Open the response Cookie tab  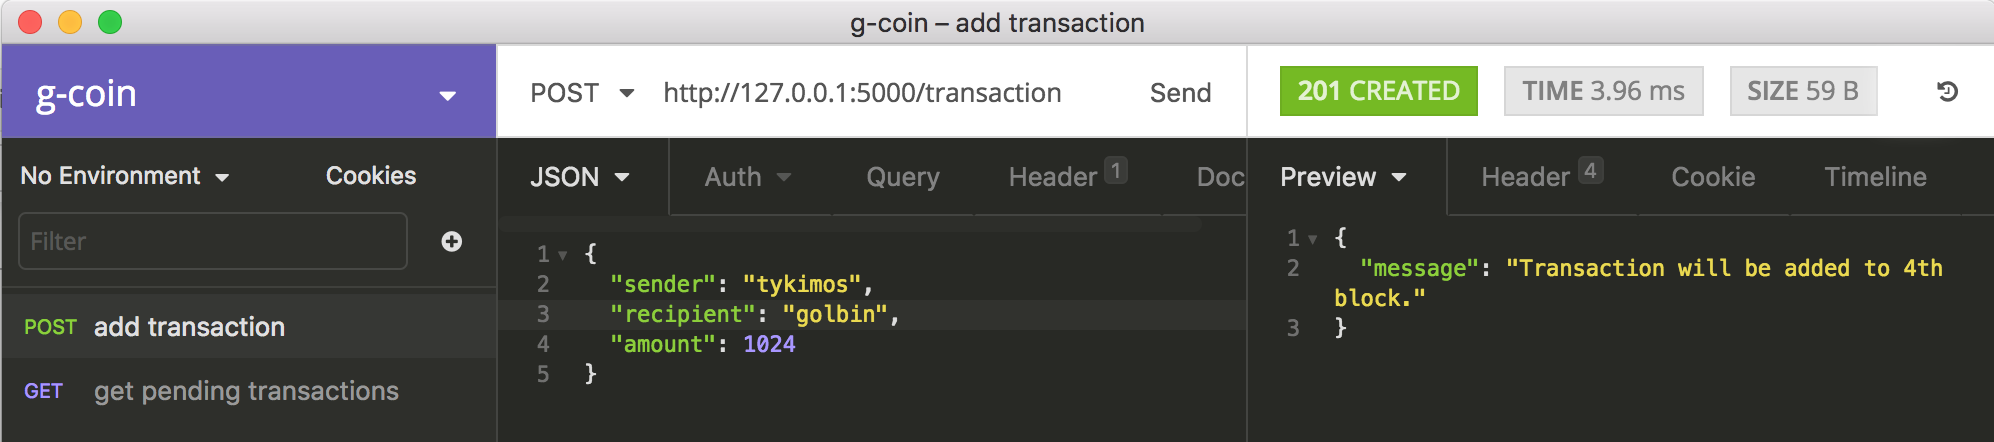click(1713, 177)
